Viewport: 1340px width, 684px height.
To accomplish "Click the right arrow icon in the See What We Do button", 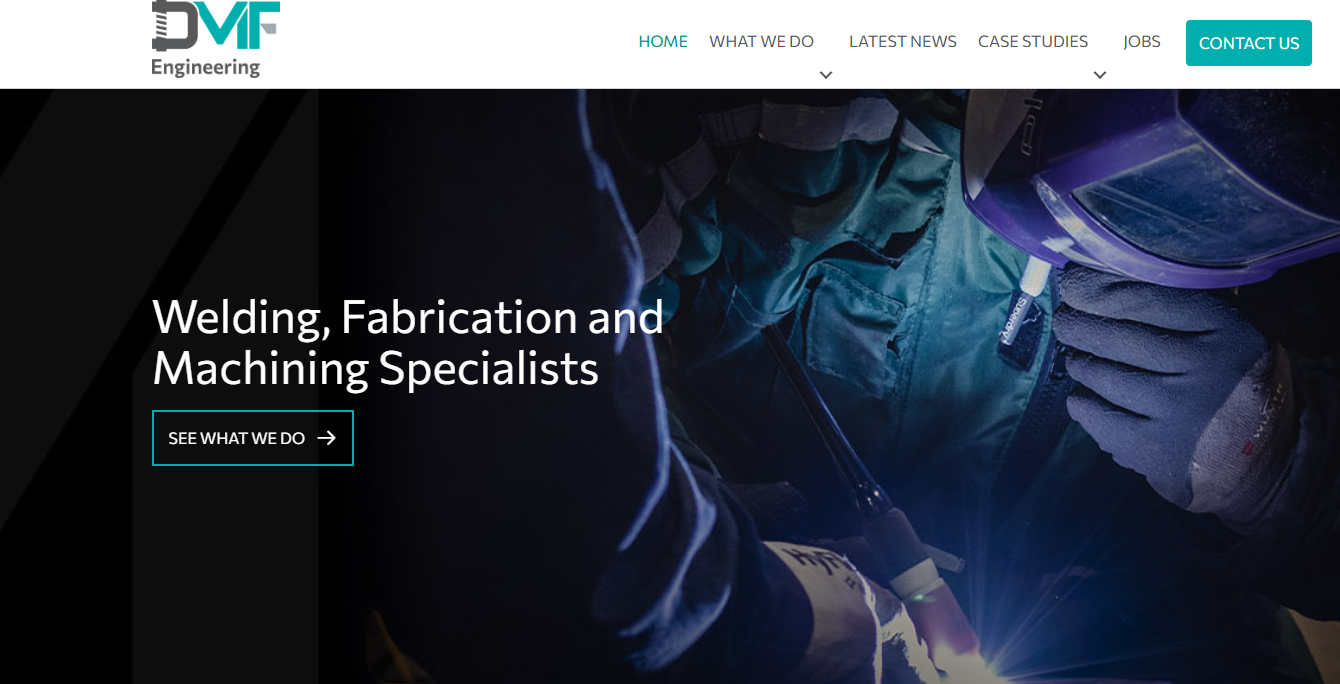I will pyautogui.click(x=326, y=438).
